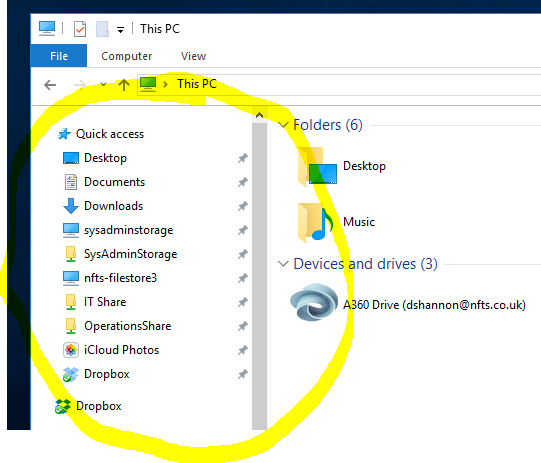Open the recent locations dropdown arrow

pos(103,85)
